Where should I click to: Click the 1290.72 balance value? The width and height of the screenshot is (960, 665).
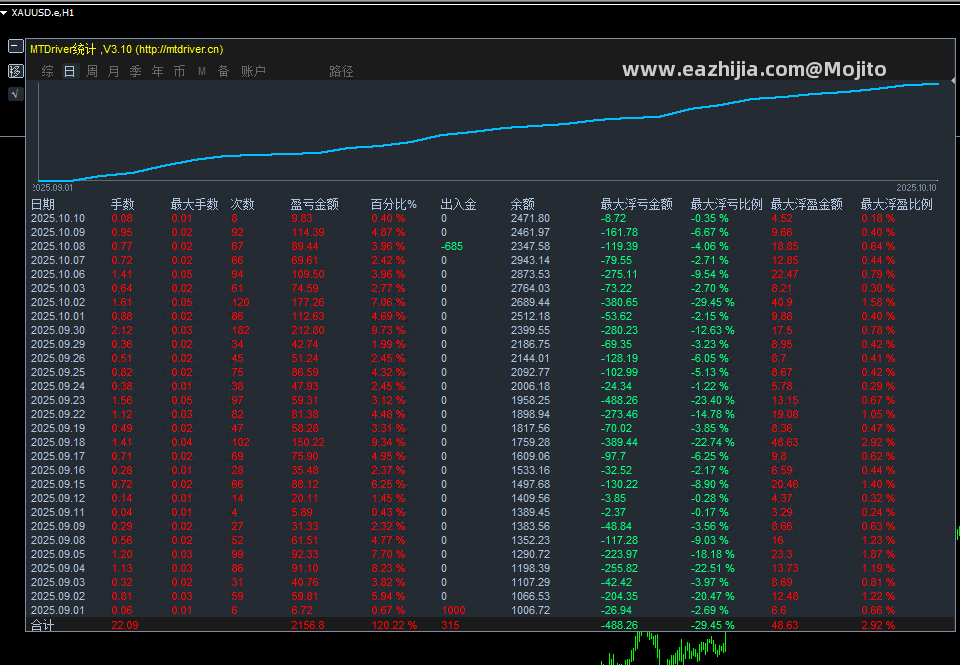530,555
